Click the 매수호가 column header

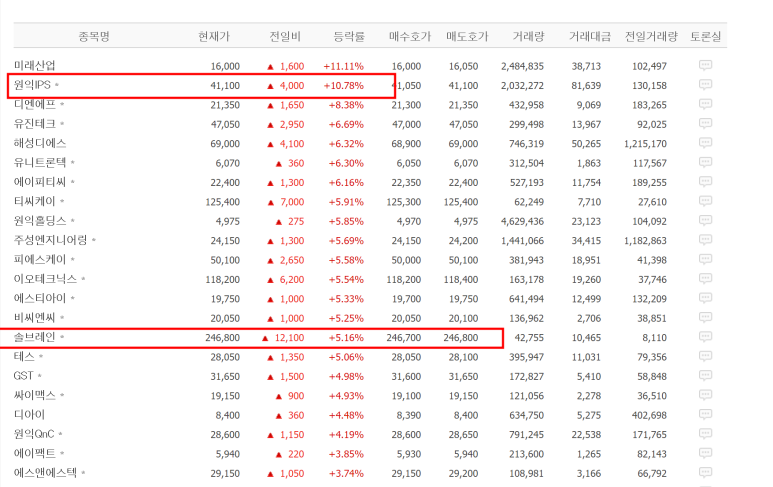(x=410, y=36)
